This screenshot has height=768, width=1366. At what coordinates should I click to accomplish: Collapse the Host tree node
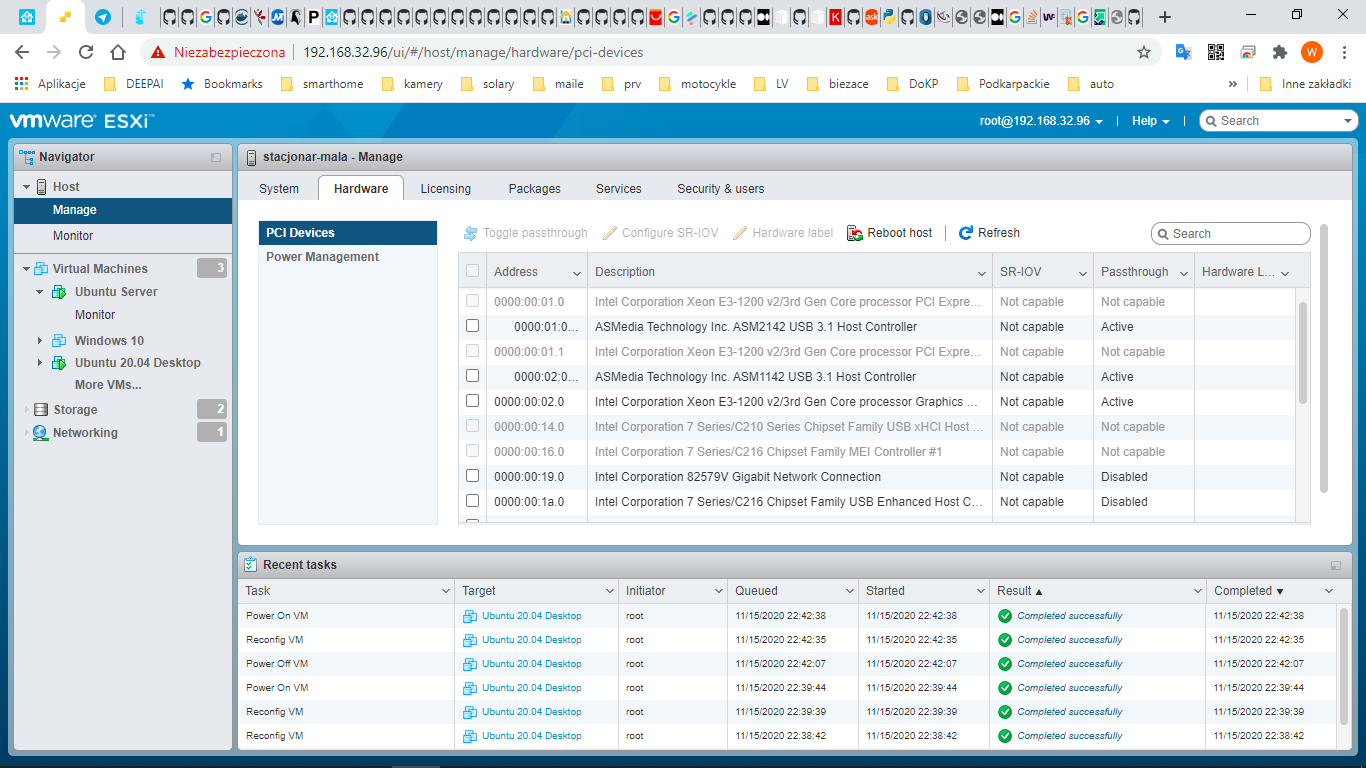click(27, 187)
